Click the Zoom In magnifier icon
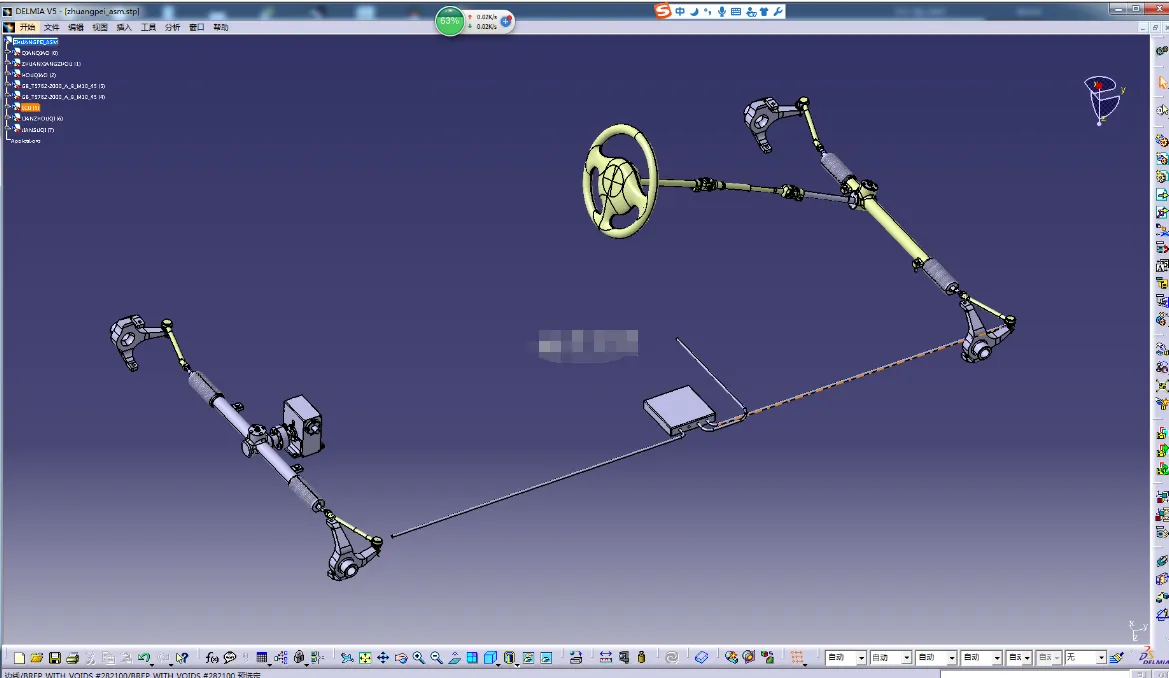1169x678 pixels. [x=419, y=658]
